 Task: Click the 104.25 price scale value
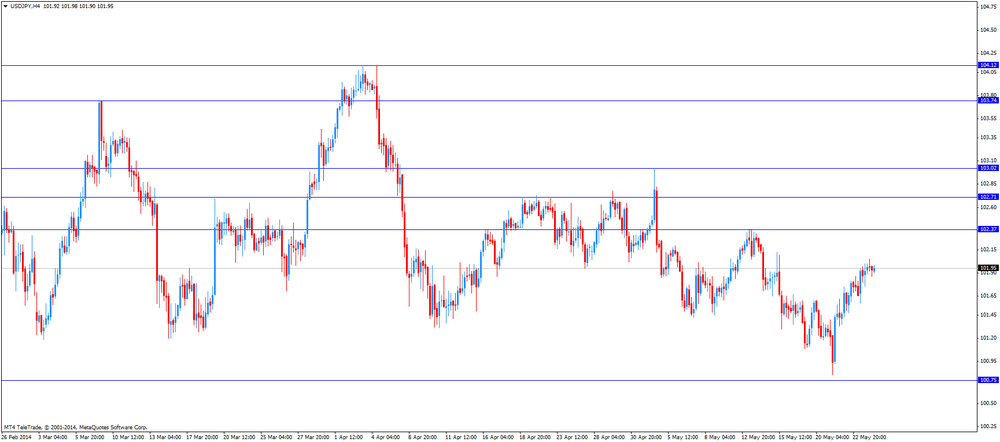[988, 53]
